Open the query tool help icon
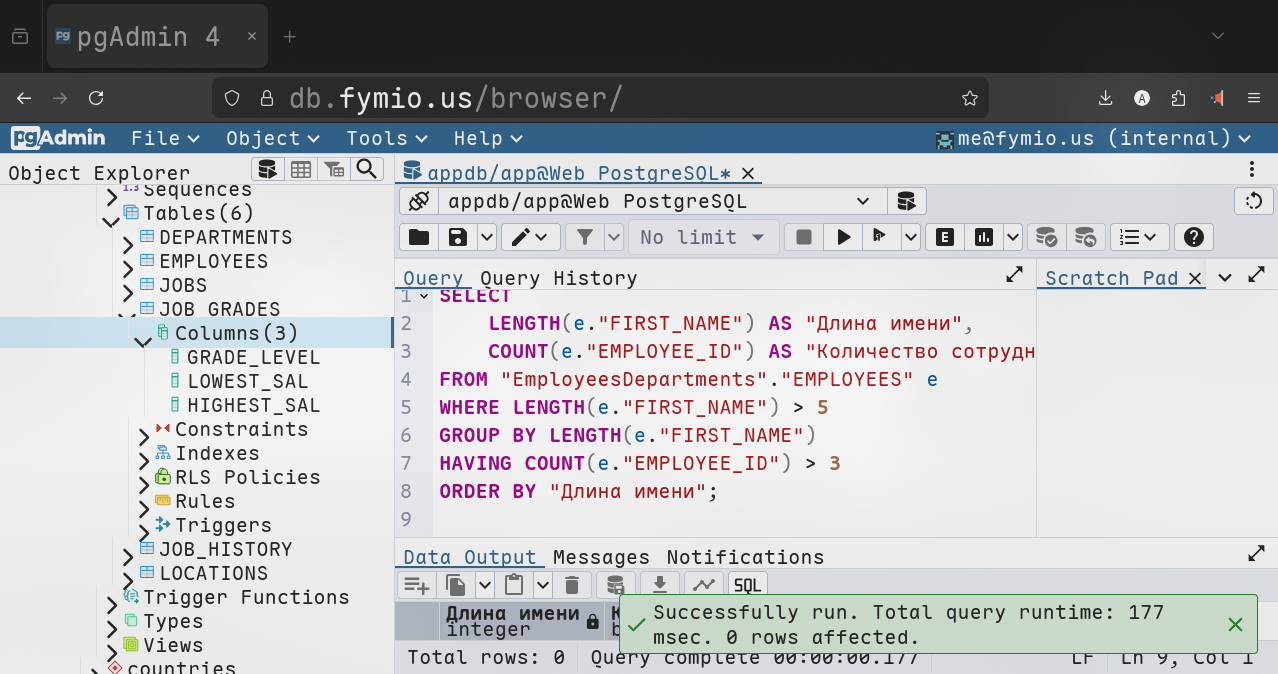 (1192, 237)
